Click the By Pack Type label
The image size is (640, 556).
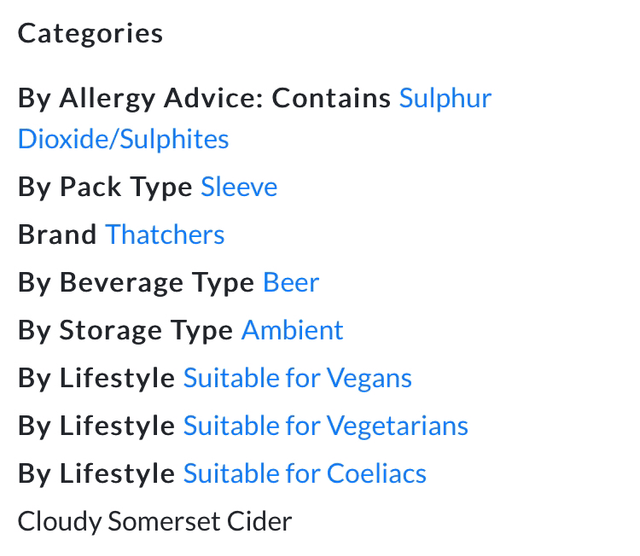[105, 187]
